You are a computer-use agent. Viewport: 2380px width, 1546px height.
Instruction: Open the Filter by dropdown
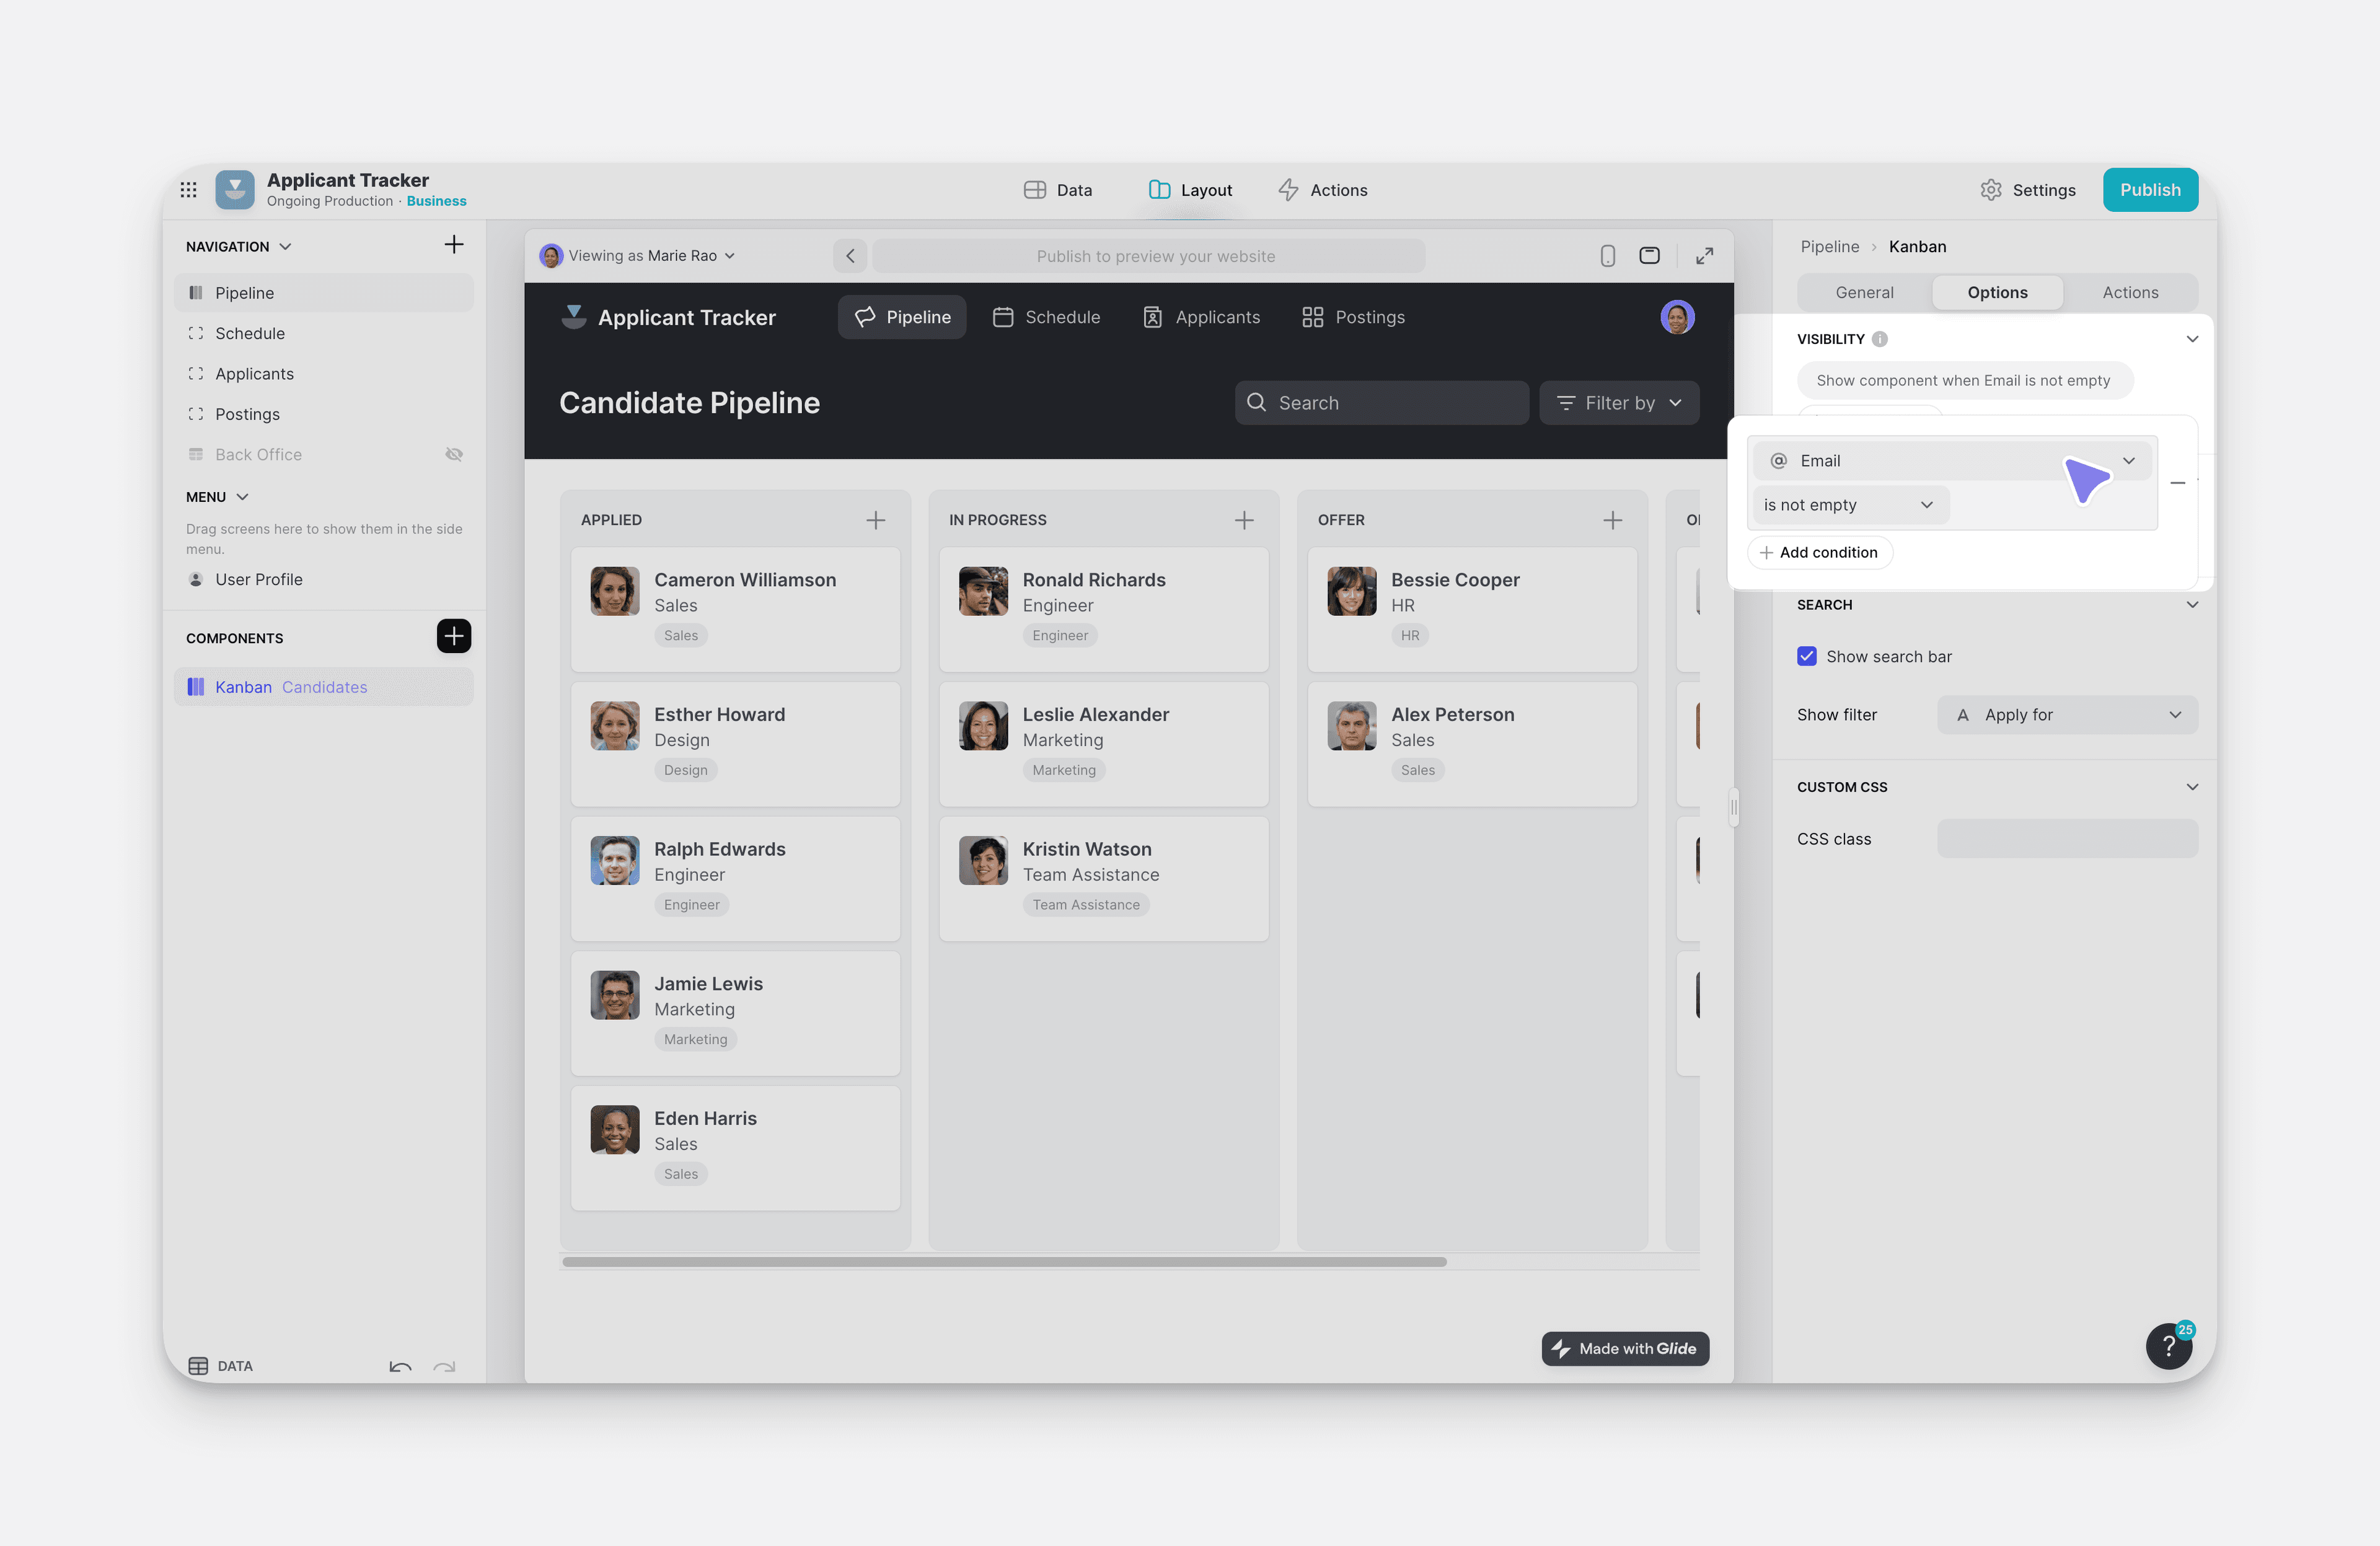1619,403
